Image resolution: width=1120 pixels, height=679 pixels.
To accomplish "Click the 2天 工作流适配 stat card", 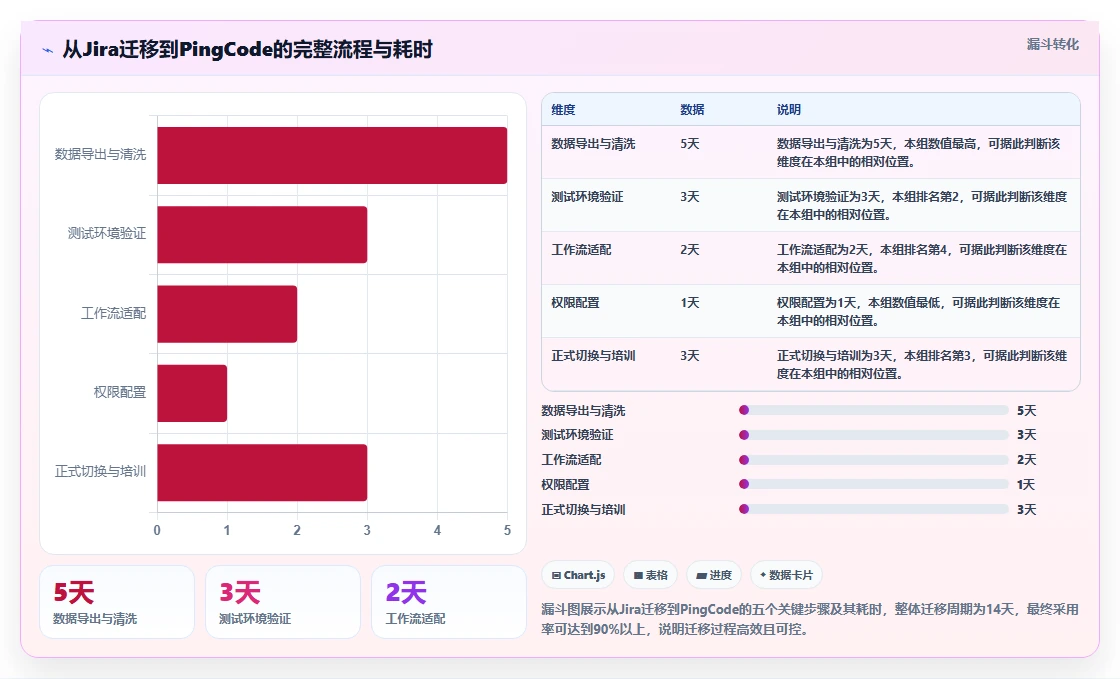I will click(449, 602).
